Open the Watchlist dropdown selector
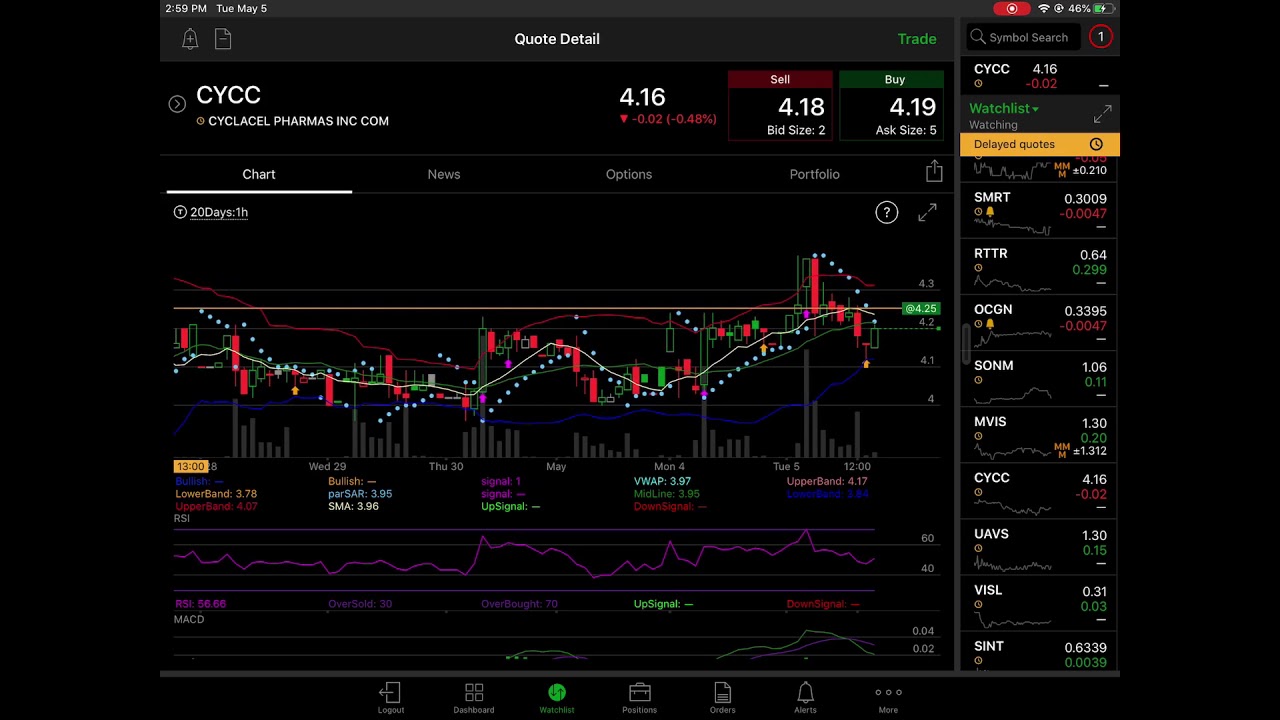Screen dimensions: 1280x720 point(1004,108)
